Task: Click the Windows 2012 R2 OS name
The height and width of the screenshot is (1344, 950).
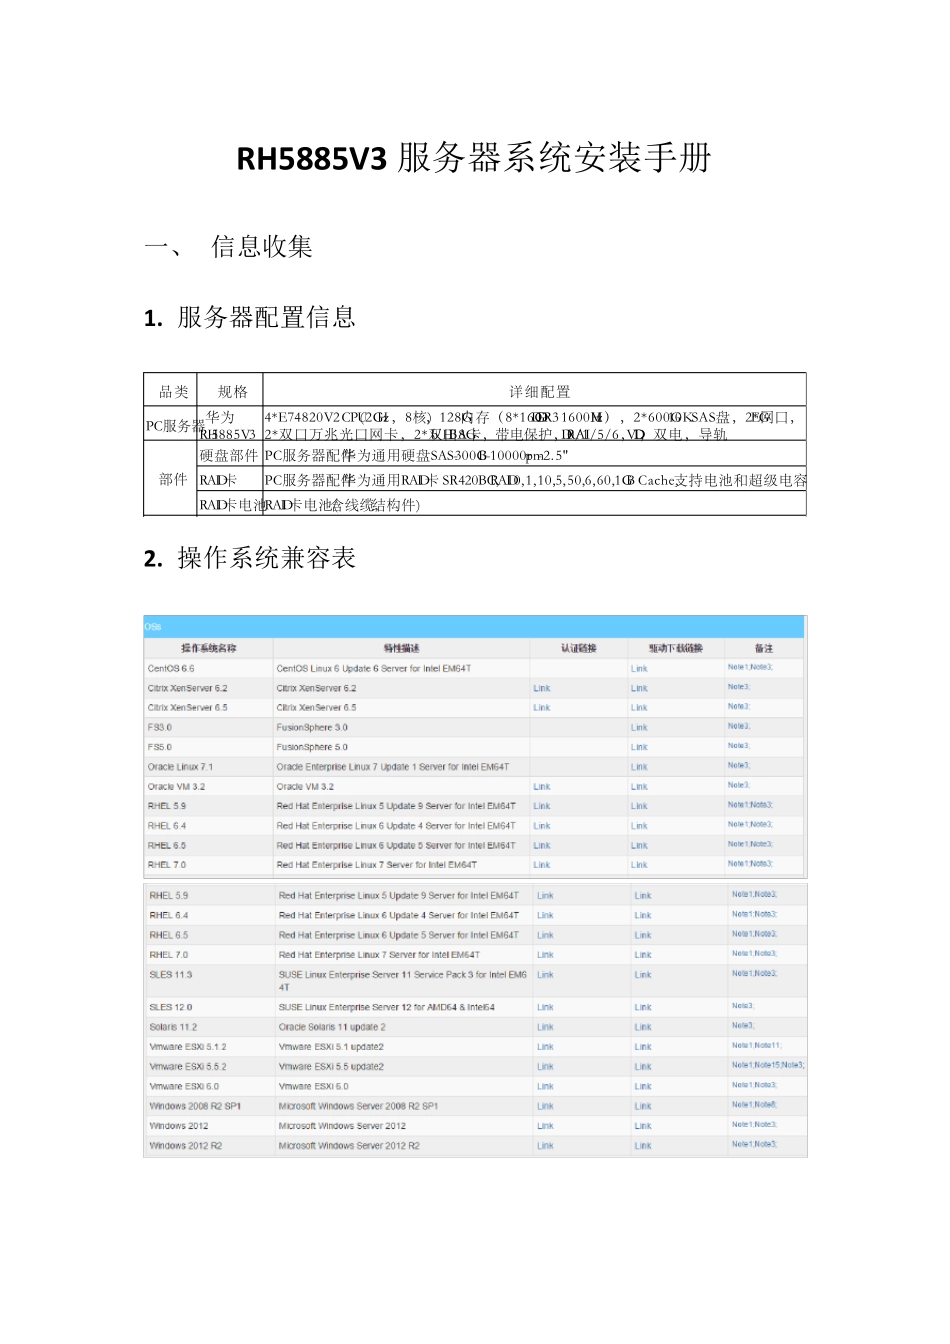Action: (x=186, y=1146)
